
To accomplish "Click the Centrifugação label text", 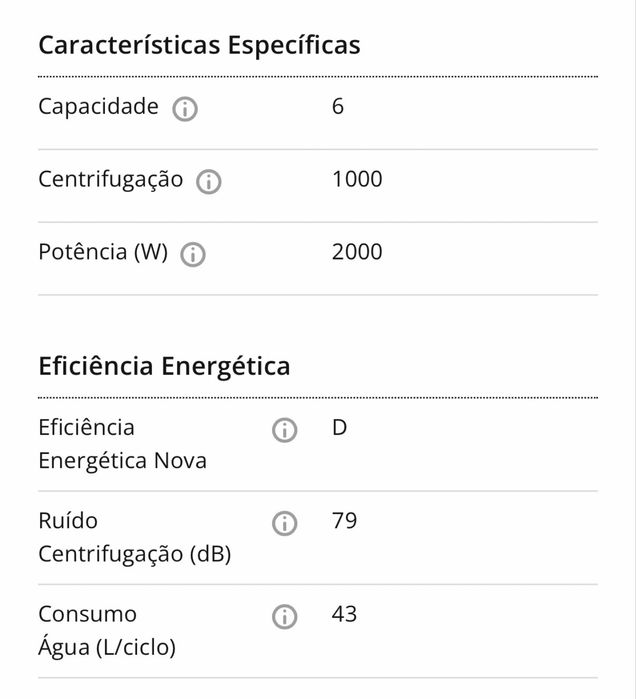I will click(x=111, y=180).
